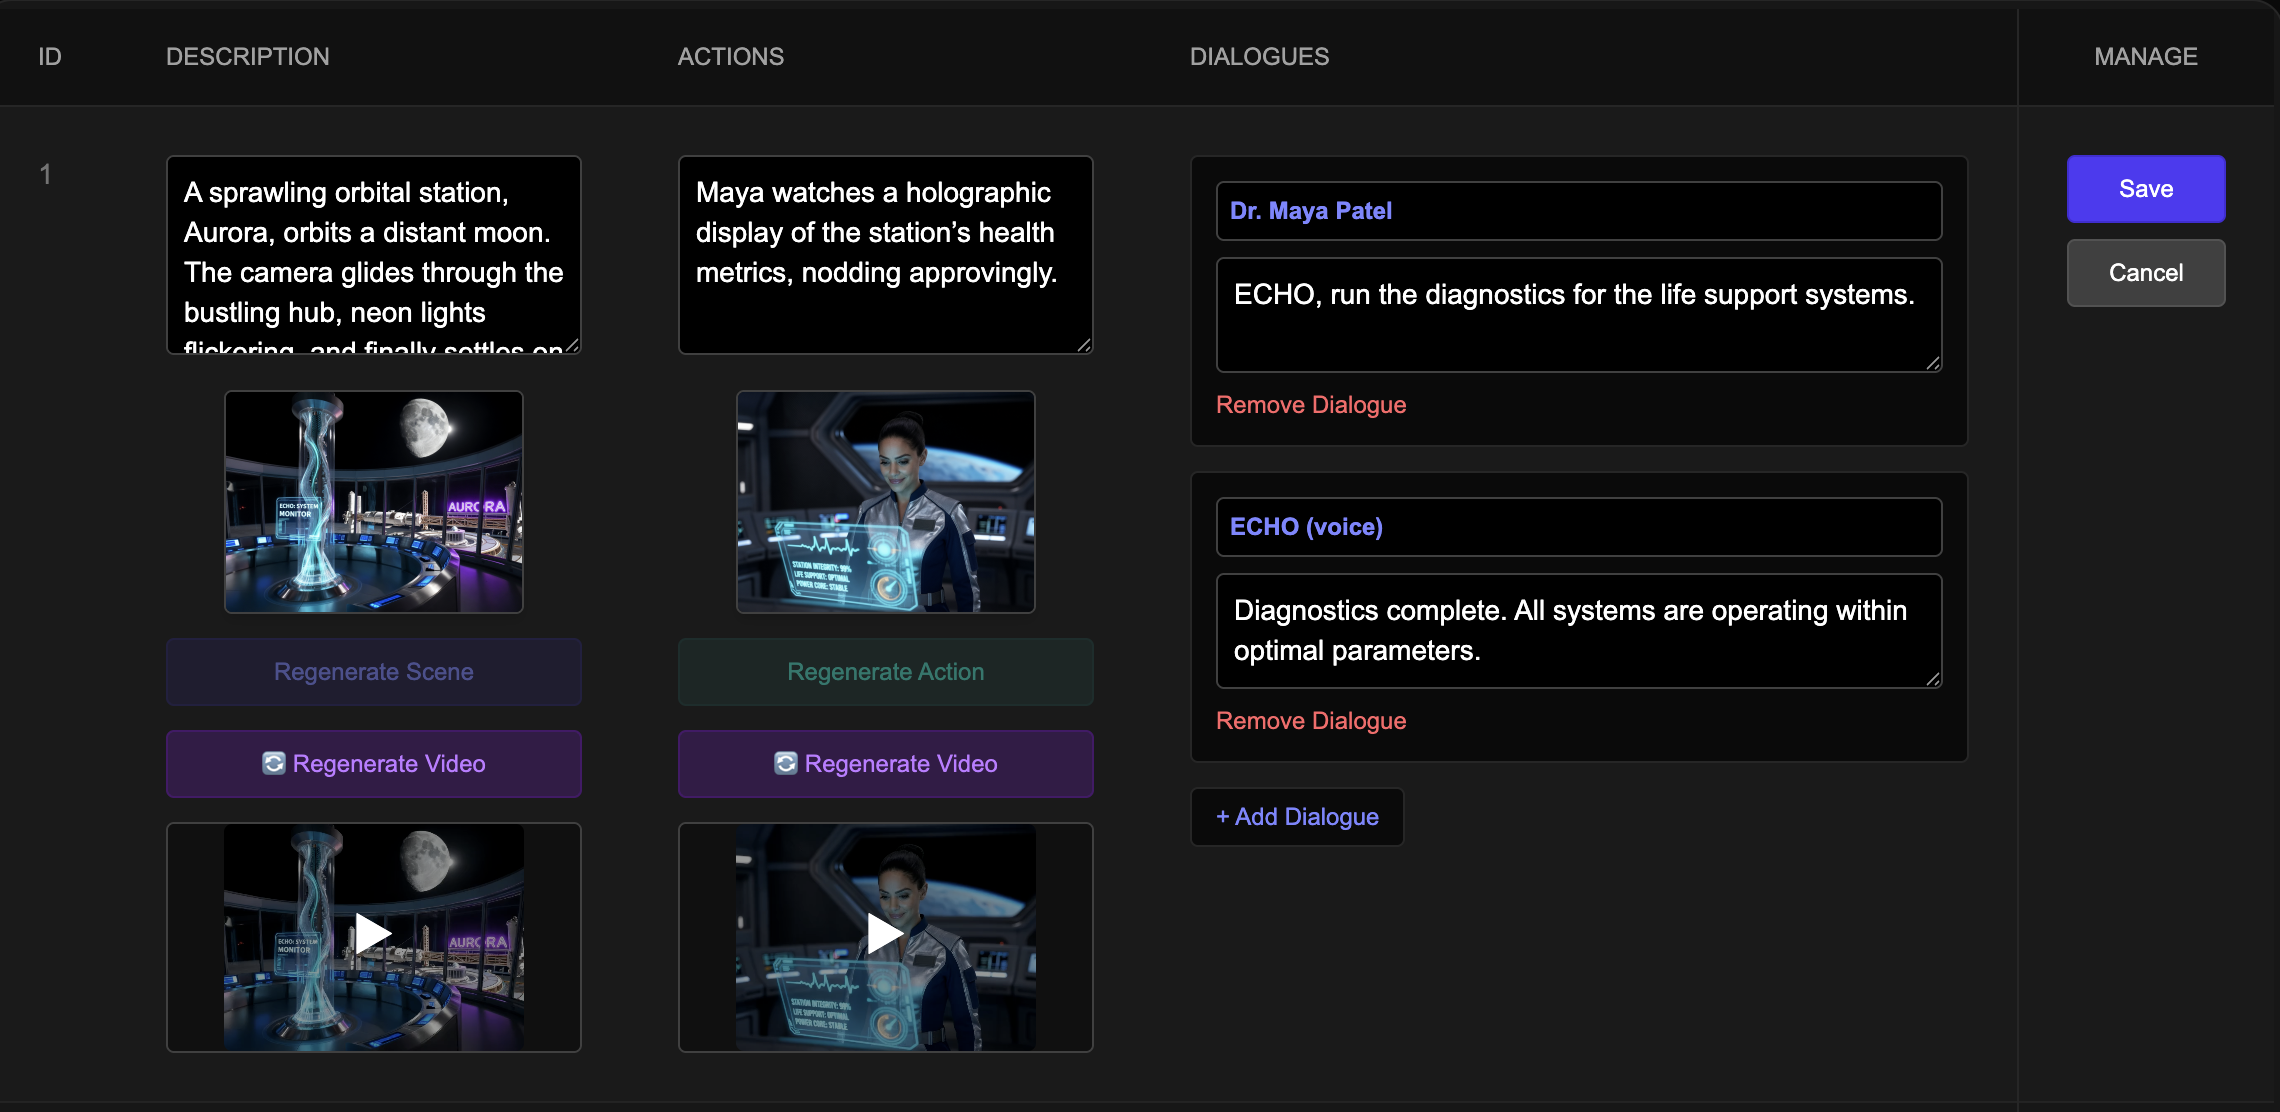Edit the ECHO (voice) speaker field

click(x=1578, y=527)
